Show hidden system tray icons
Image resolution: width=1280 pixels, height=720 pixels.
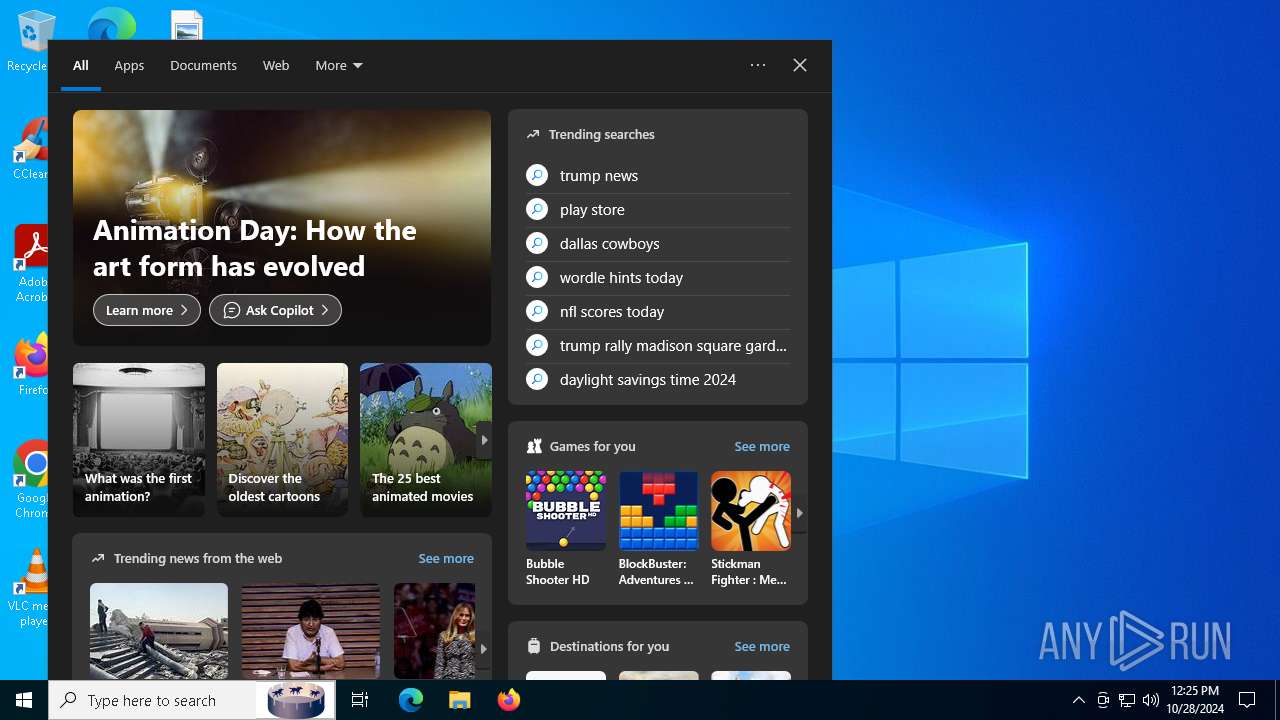pyautogui.click(x=1078, y=700)
